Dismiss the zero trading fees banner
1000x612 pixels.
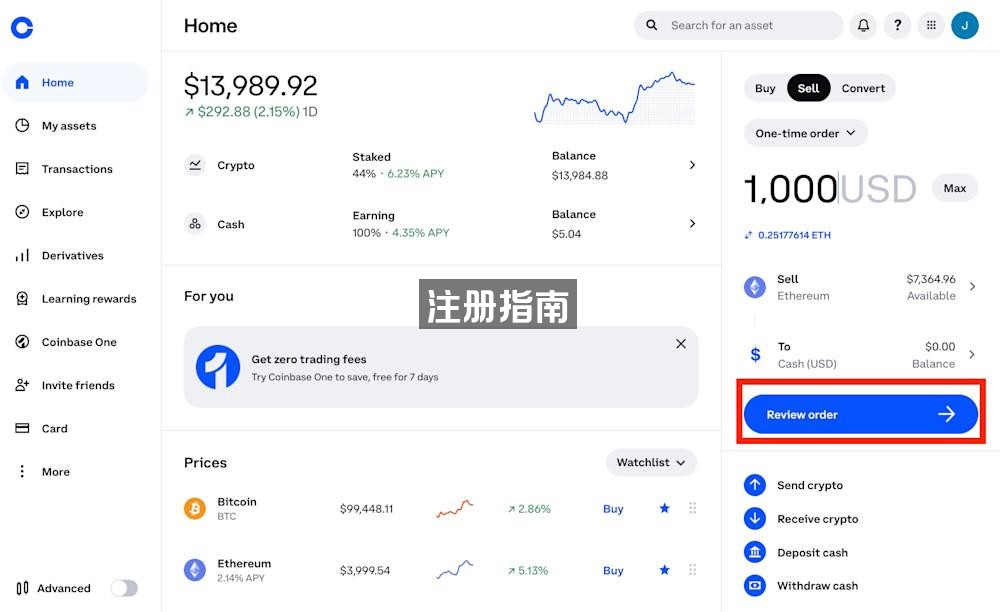(681, 344)
